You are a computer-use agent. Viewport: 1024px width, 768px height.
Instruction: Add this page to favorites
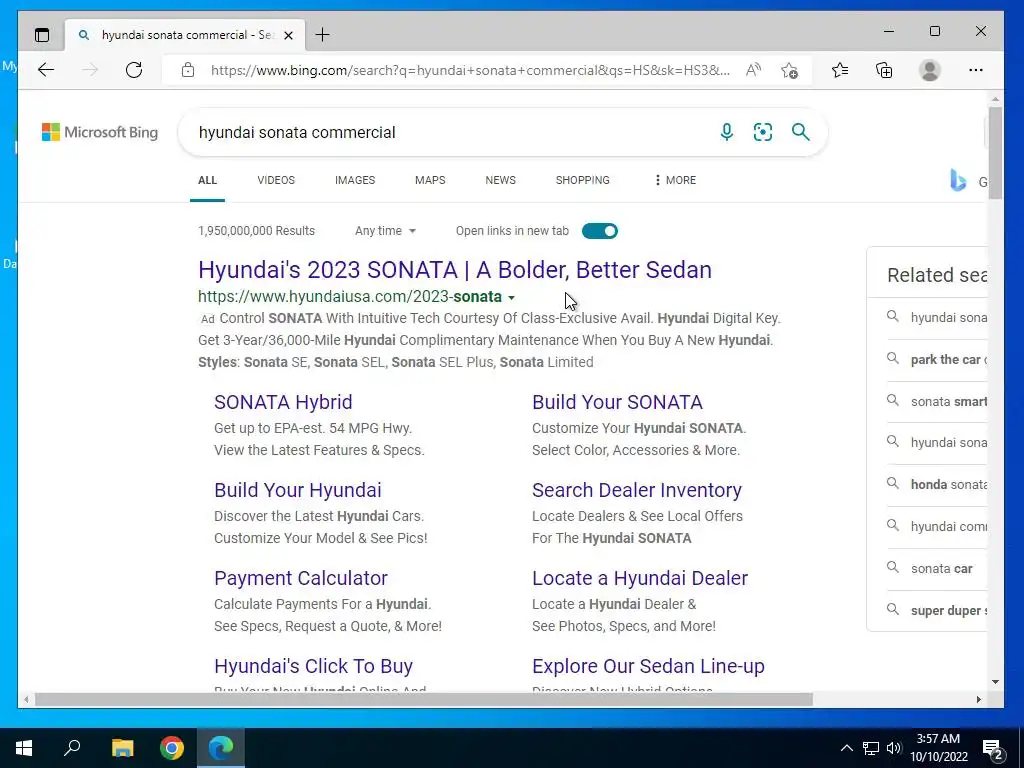790,70
